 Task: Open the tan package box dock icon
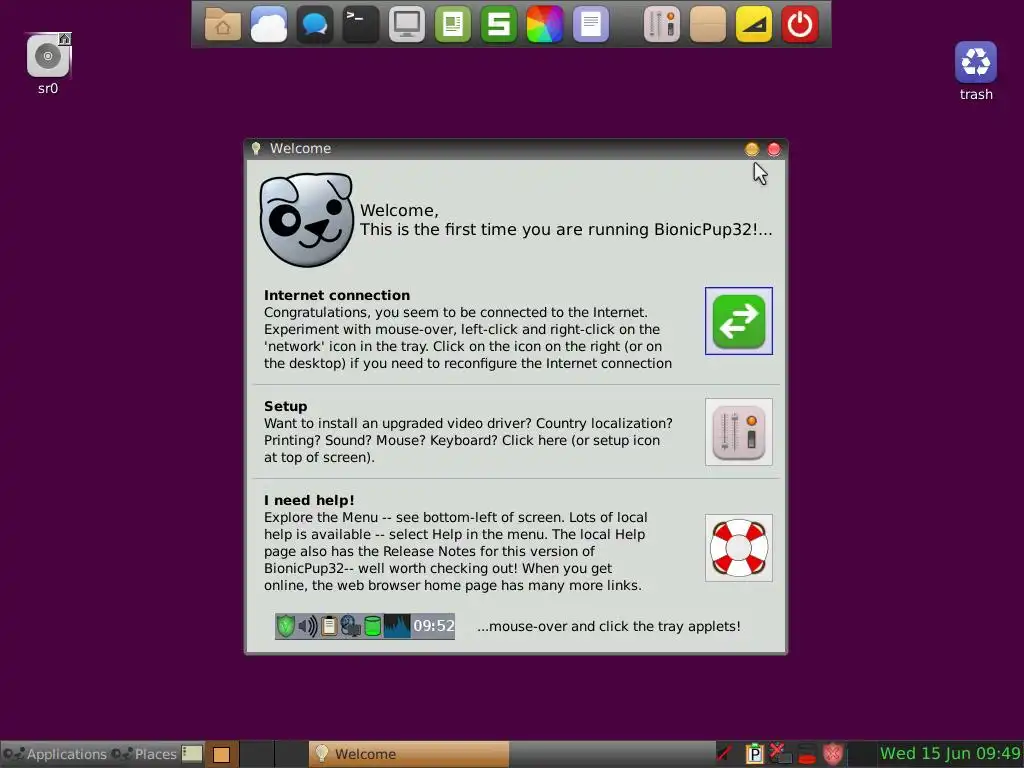(707, 25)
